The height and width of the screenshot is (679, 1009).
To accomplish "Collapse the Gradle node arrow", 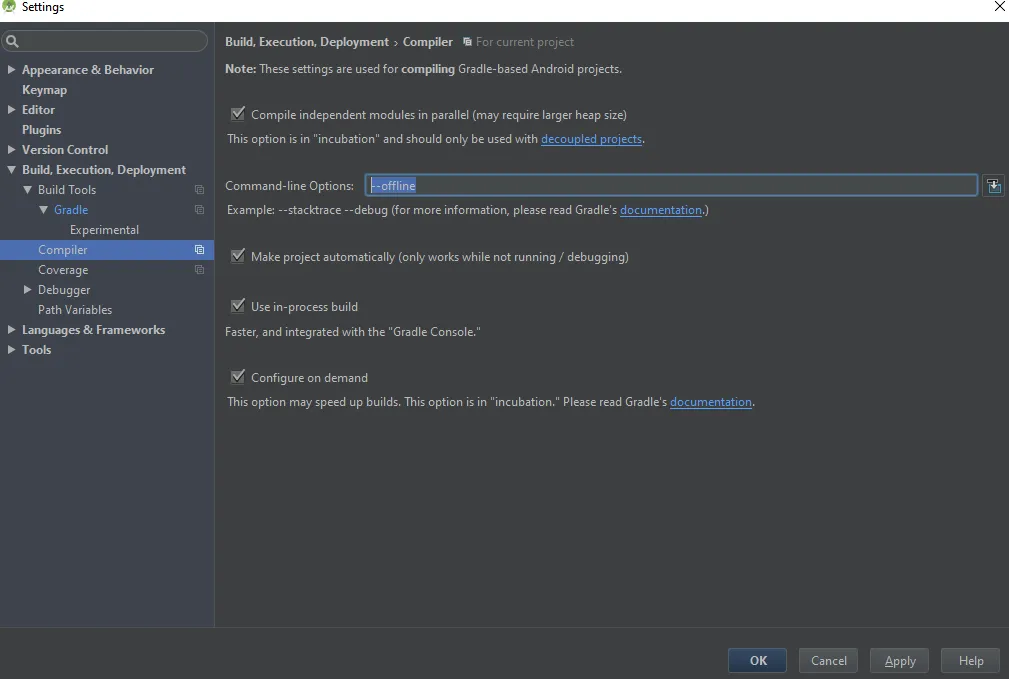I will pyautogui.click(x=43, y=210).
